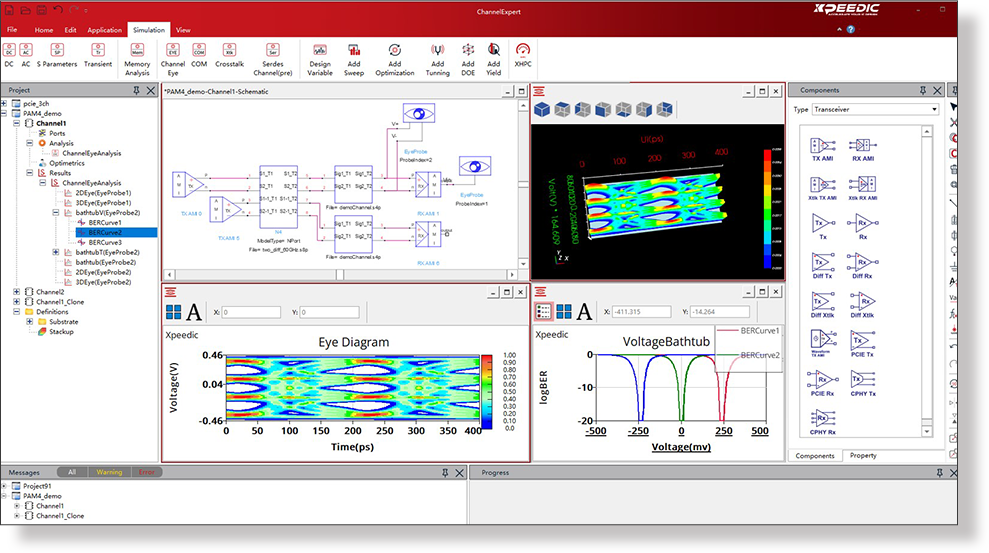
Task: Launch Channel Eye analysis
Action: pyautogui.click(x=173, y=59)
